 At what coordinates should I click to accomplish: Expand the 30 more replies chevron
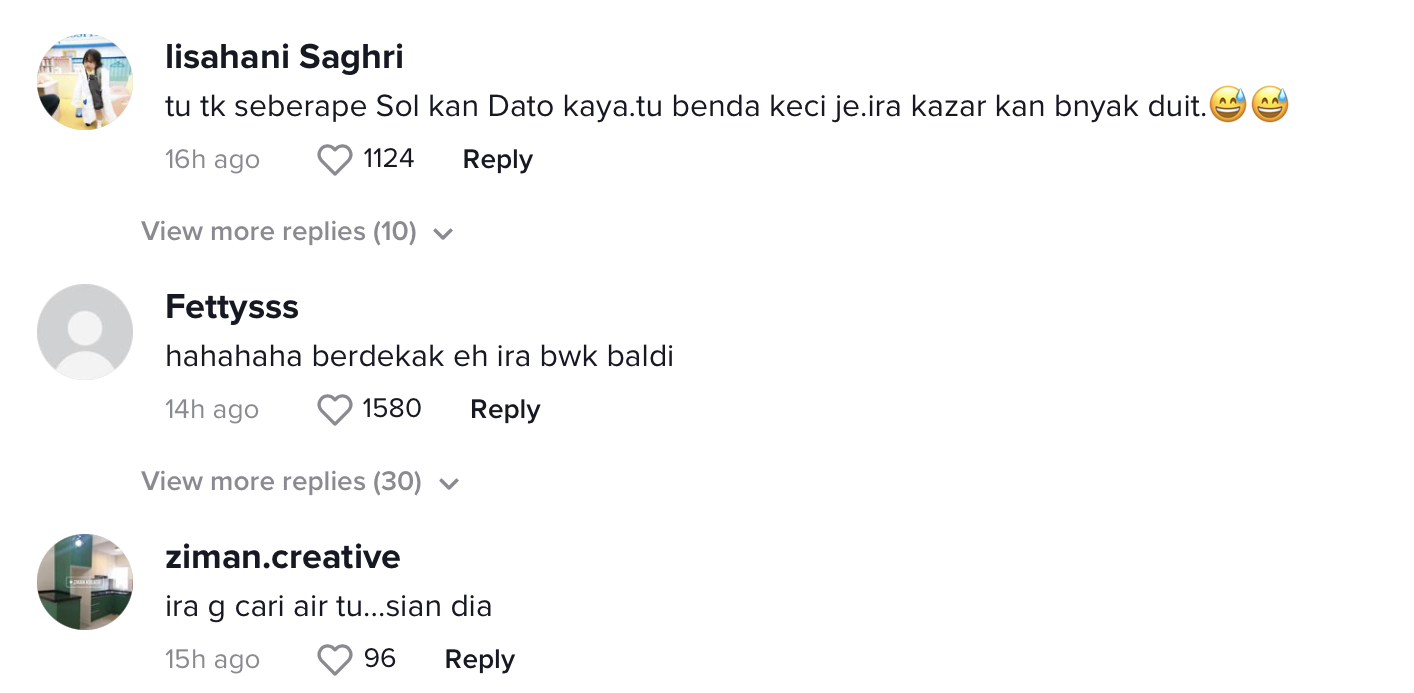[x=449, y=484]
